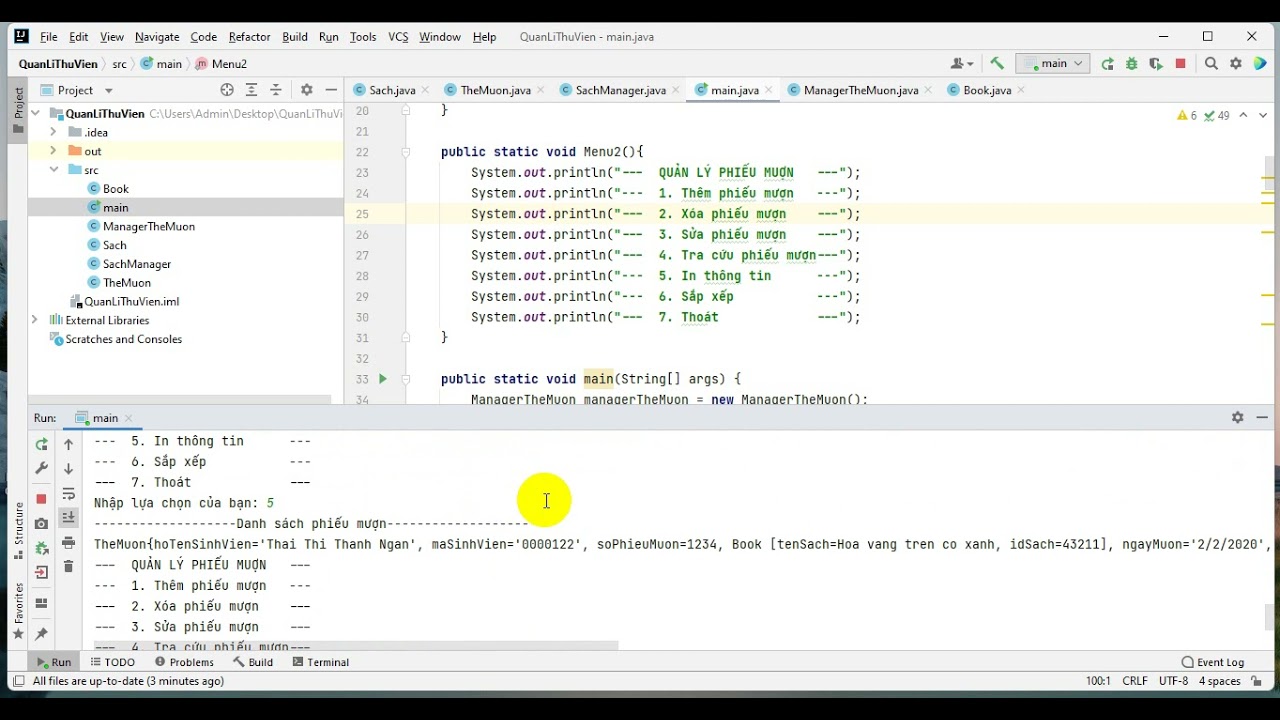Click the Run panel settings gear
This screenshot has height=720, width=1280.
(1237, 418)
